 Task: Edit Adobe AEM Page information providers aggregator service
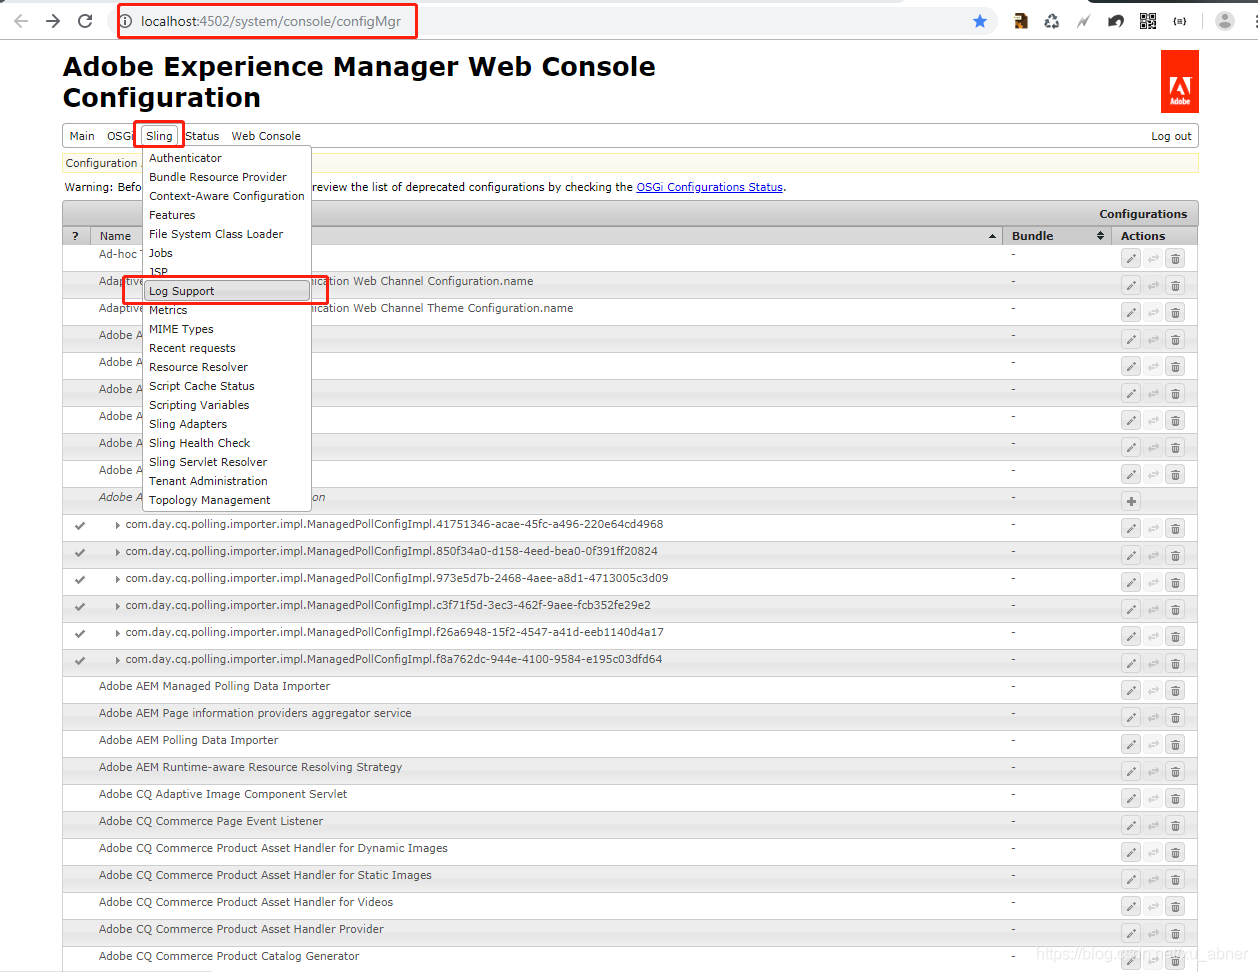pyautogui.click(x=1131, y=718)
